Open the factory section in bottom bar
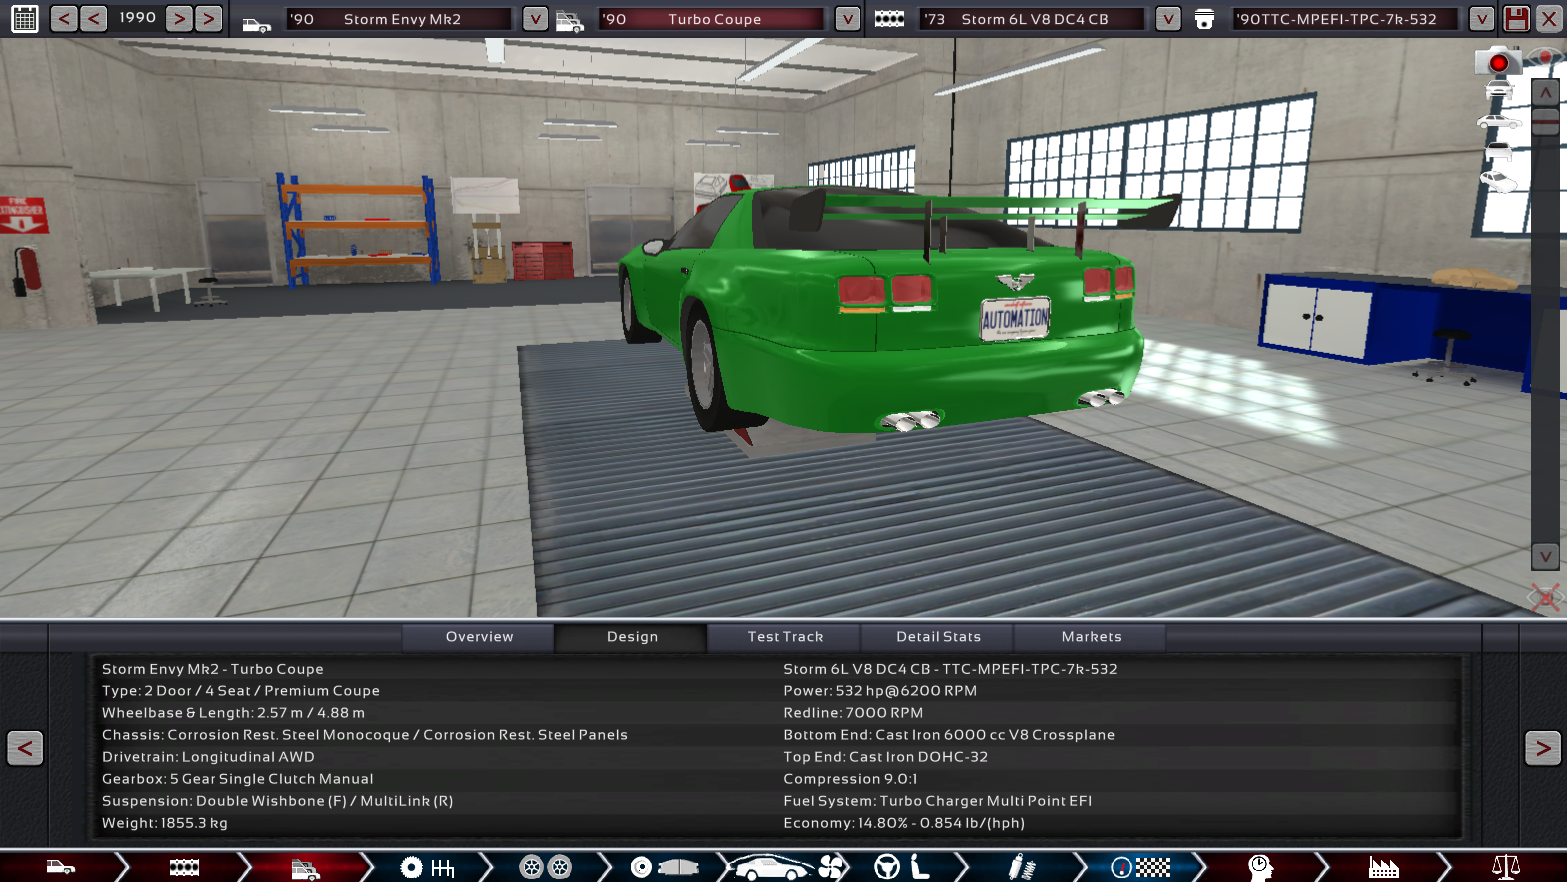Viewport: 1567px width, 882px height. 1383,867
